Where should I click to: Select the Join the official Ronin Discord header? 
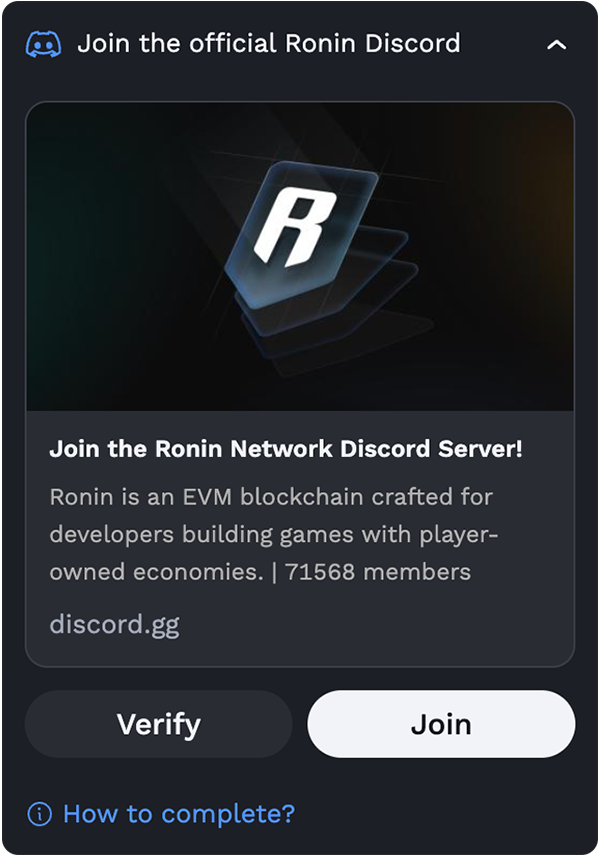269,44
